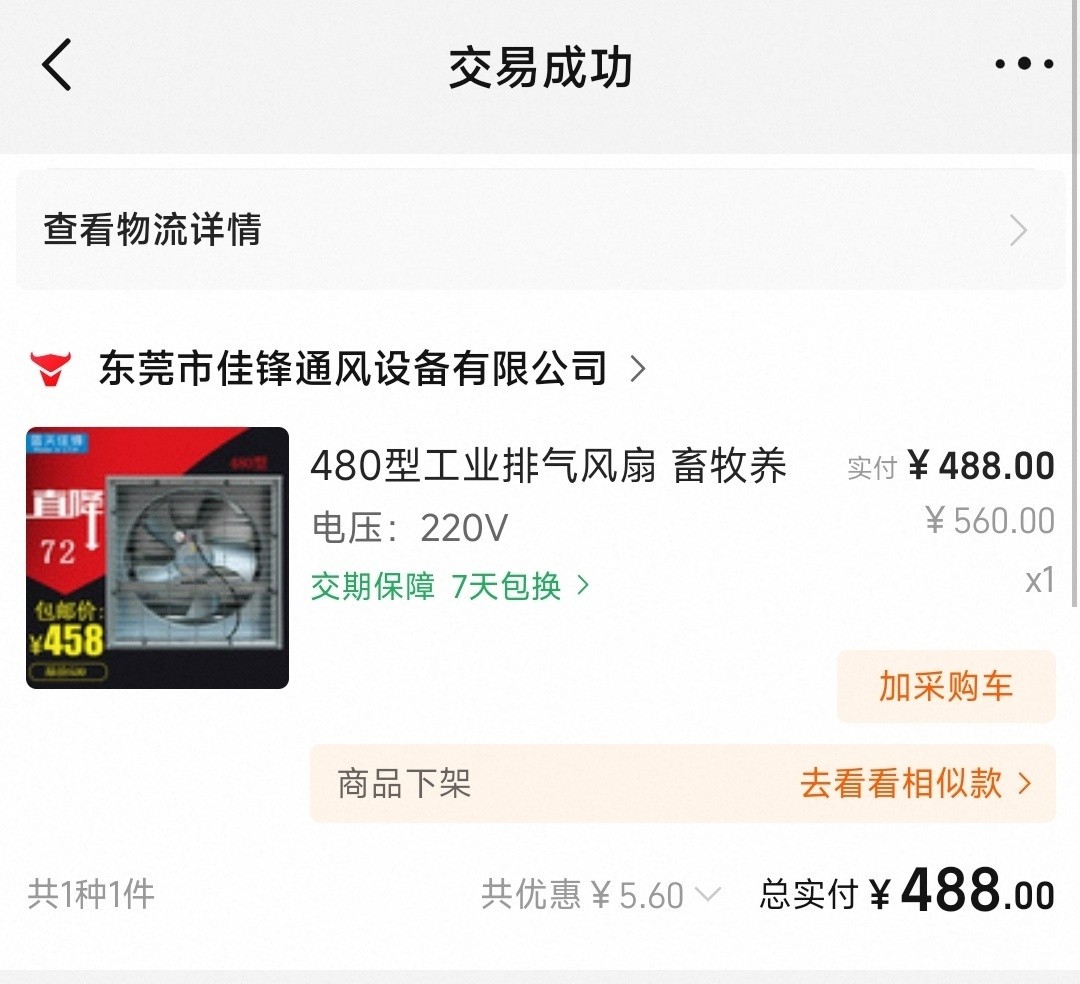Open product title 480型工业排气风扇
Screen dimensions: 1080x984
(548, 466)
